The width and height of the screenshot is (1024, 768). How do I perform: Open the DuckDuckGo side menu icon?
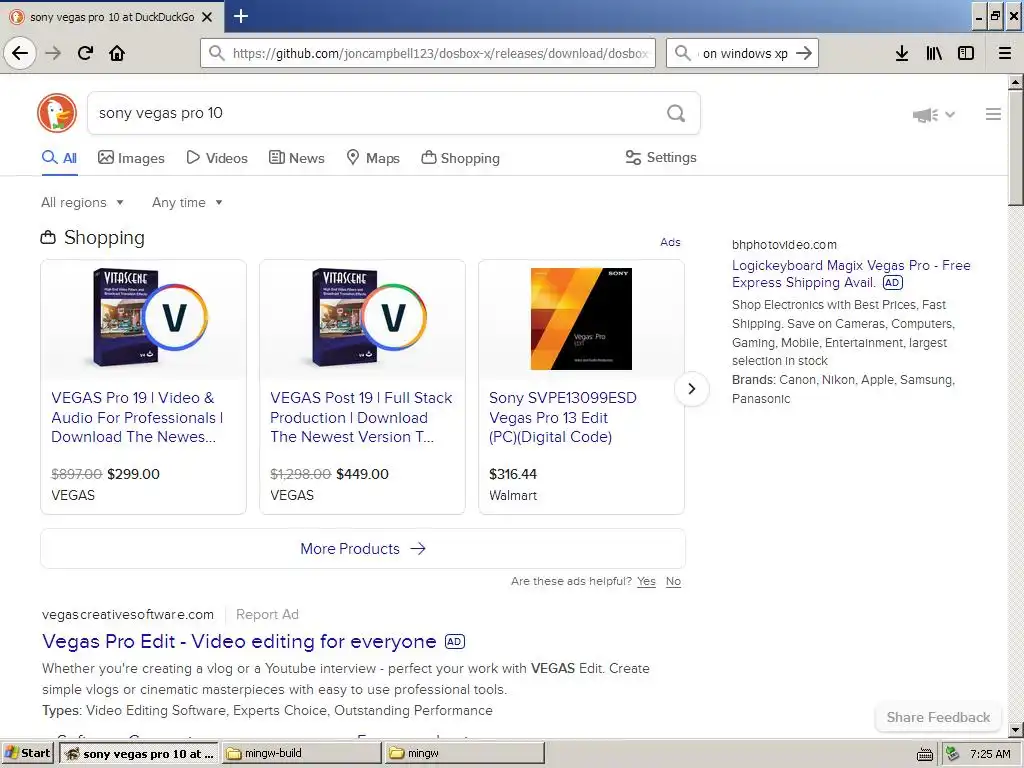pos(993,114)
